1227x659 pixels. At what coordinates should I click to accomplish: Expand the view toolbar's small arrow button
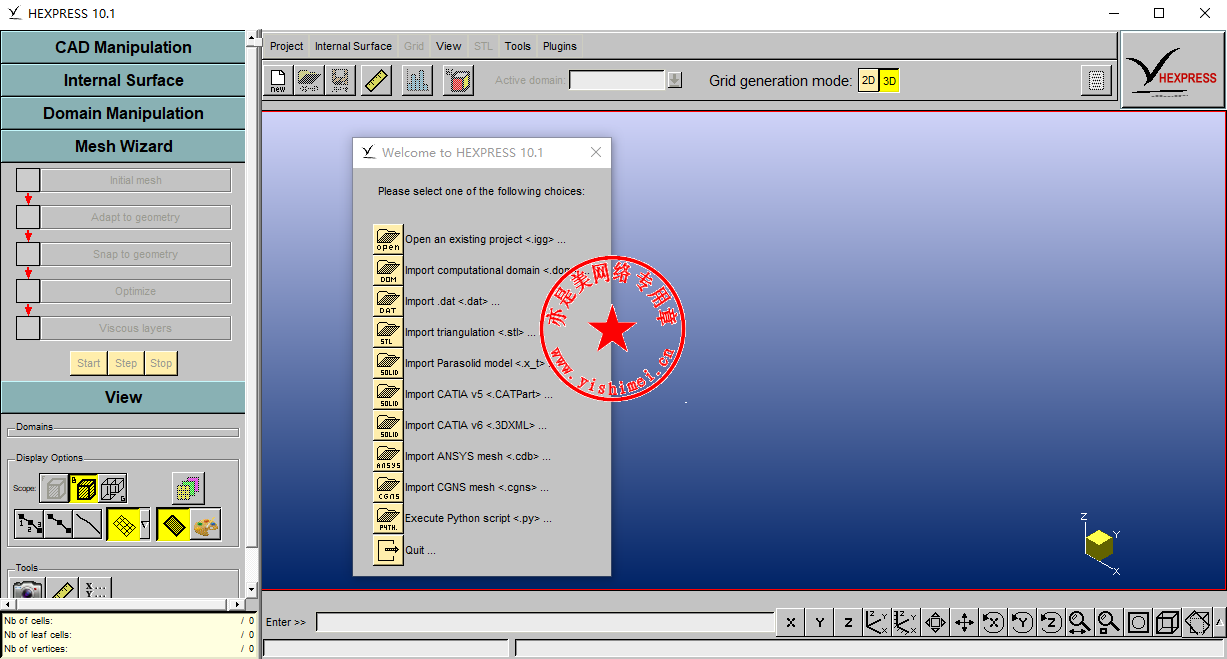[x=1217, y=622]
